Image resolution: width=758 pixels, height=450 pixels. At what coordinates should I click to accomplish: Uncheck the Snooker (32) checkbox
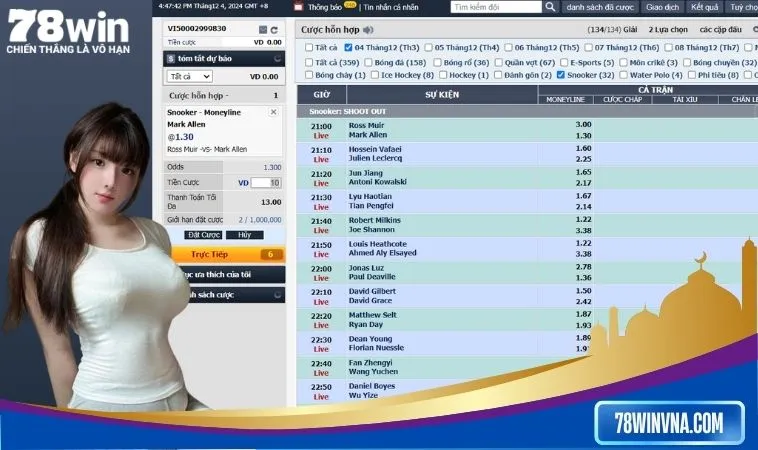click(x=561, y=75)
